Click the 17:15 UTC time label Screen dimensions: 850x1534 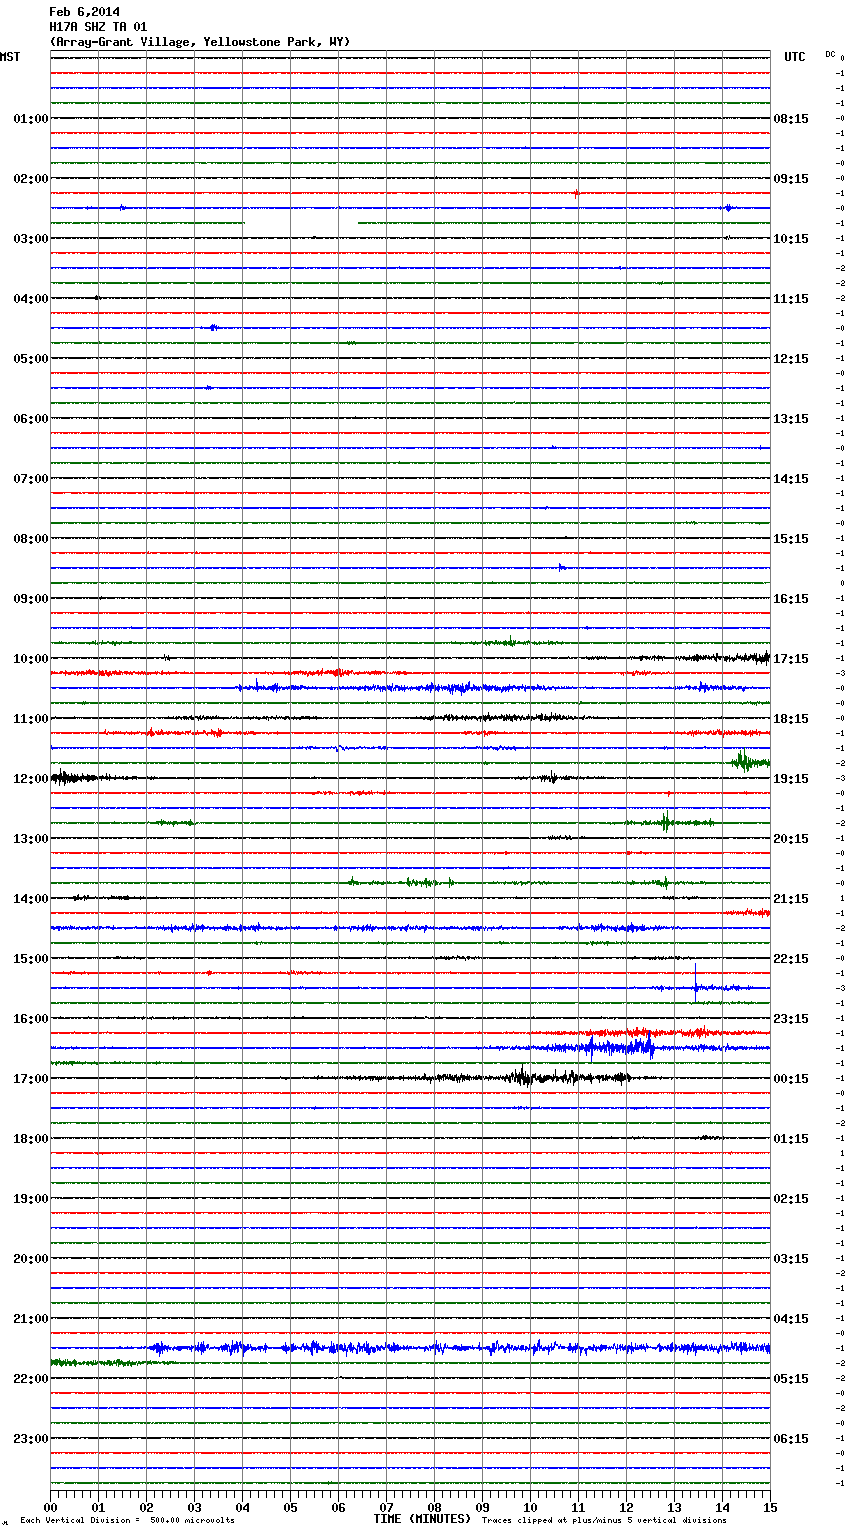791,659
